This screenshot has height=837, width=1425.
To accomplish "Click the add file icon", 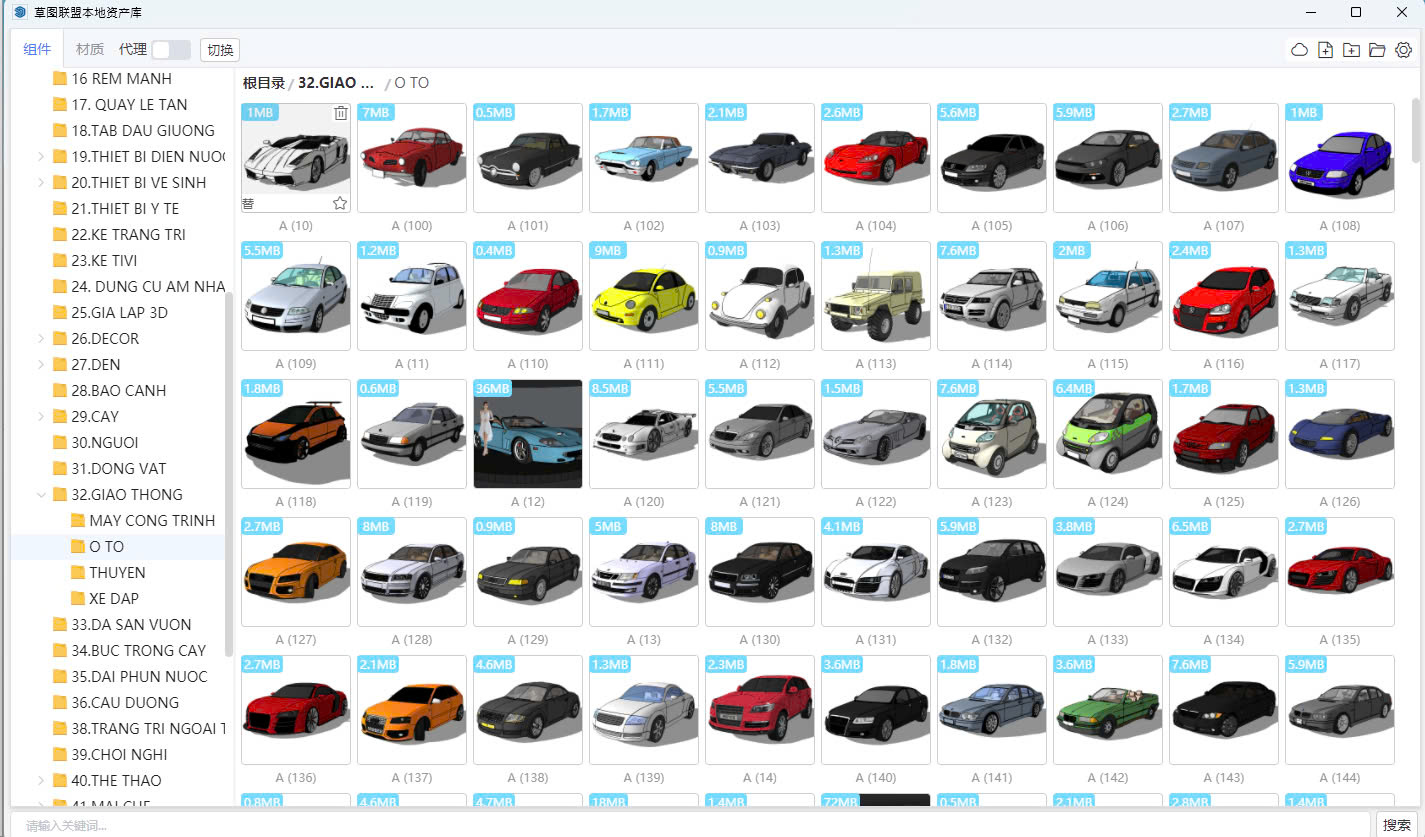I will pyautogui.click(x=1325, y=50).
